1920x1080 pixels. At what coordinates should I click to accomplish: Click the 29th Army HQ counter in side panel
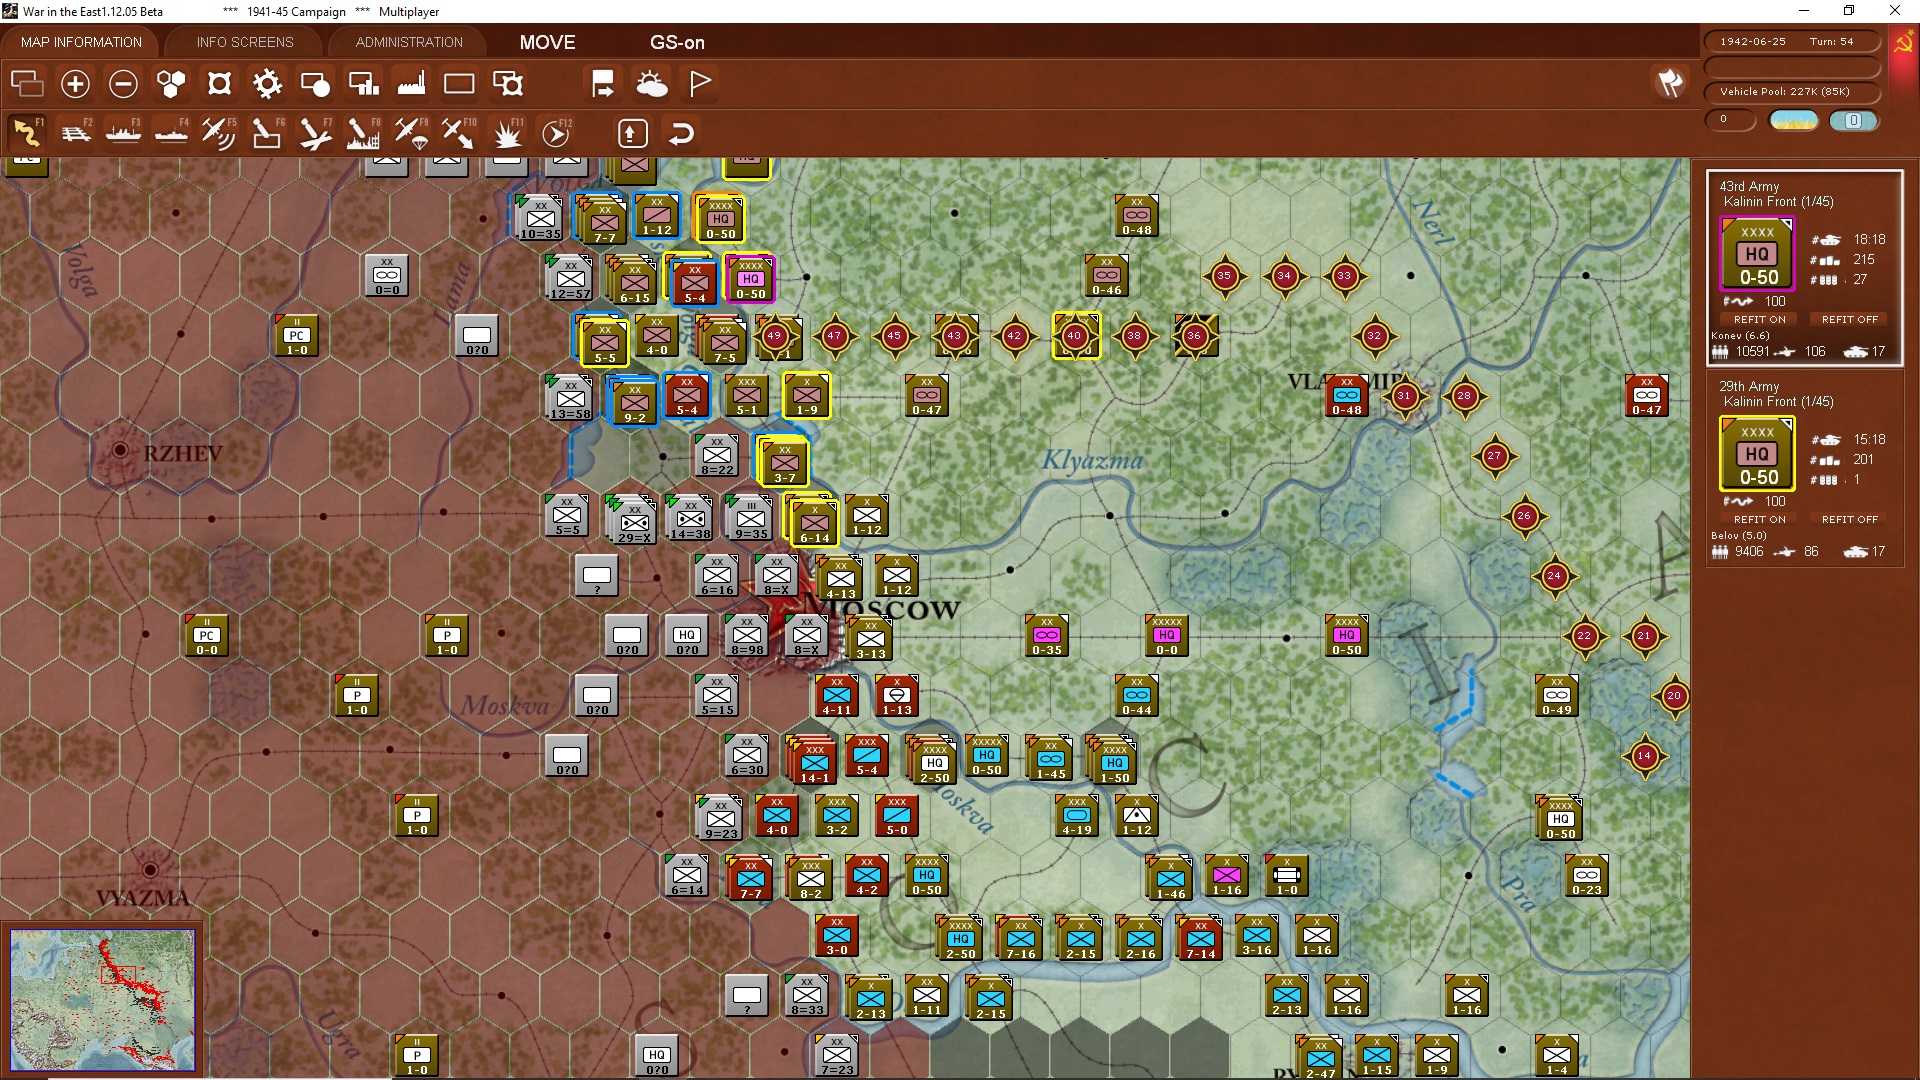(1757, 454)
